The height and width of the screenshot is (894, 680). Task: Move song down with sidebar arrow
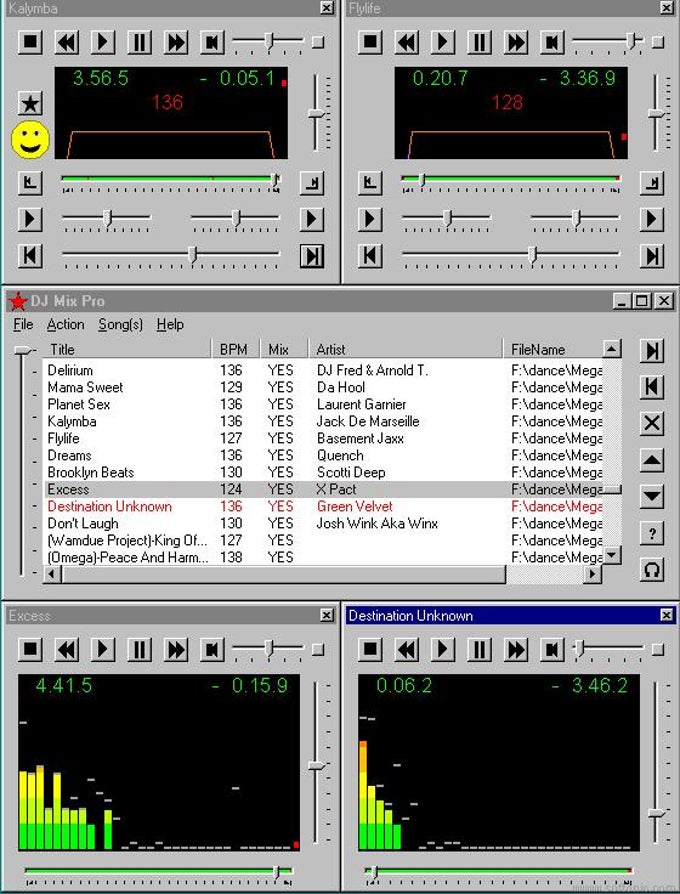pos(652,496)
